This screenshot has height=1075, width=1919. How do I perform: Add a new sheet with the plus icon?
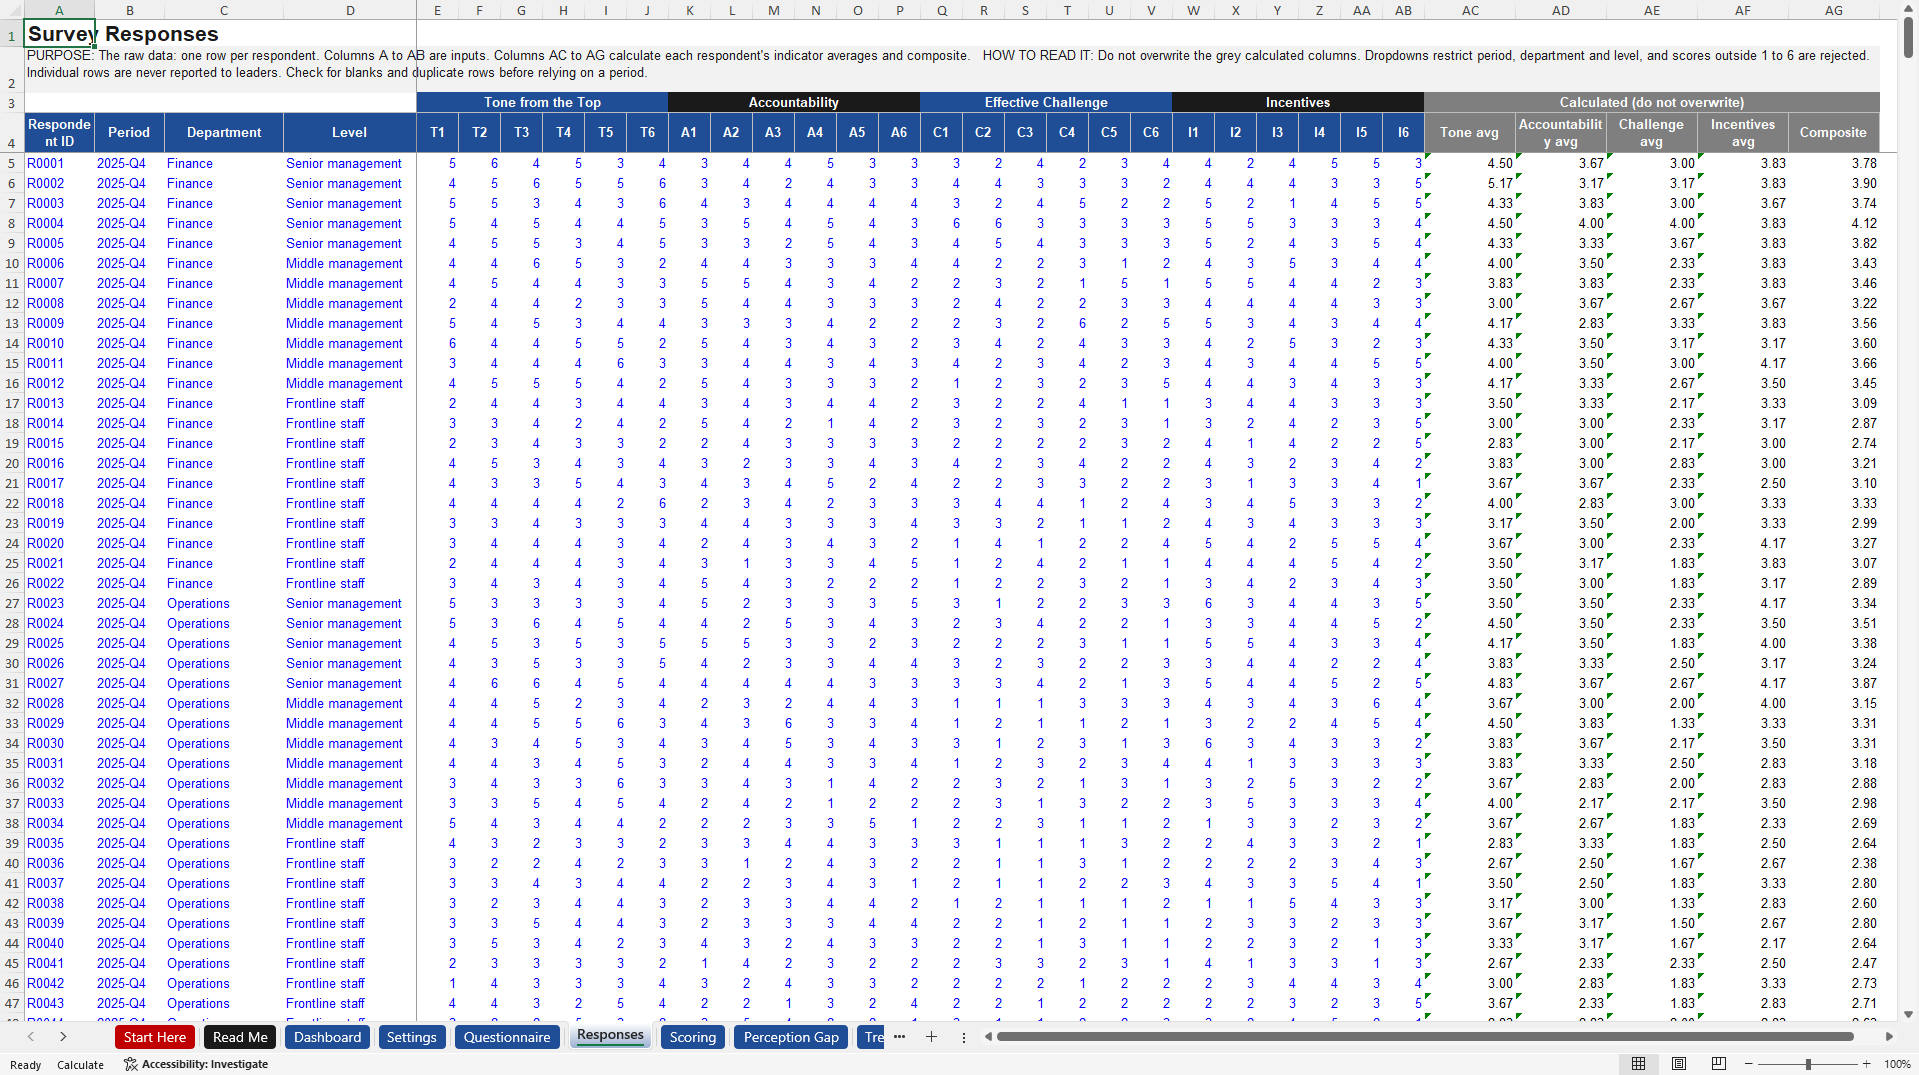coord(931,1037)
